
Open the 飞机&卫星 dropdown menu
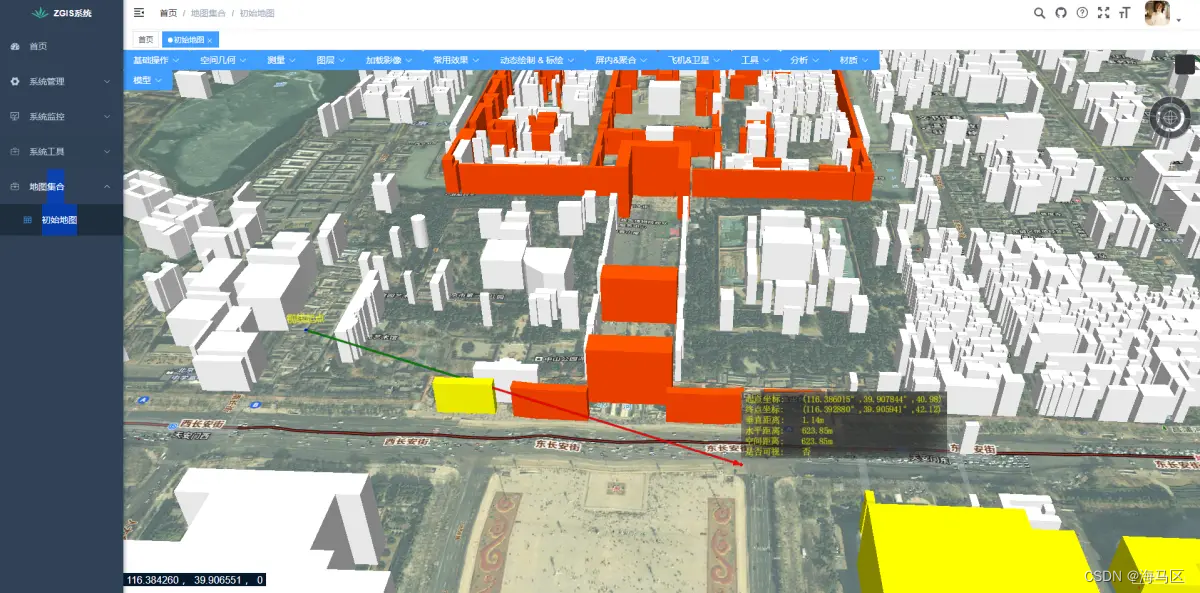(695, 60)
